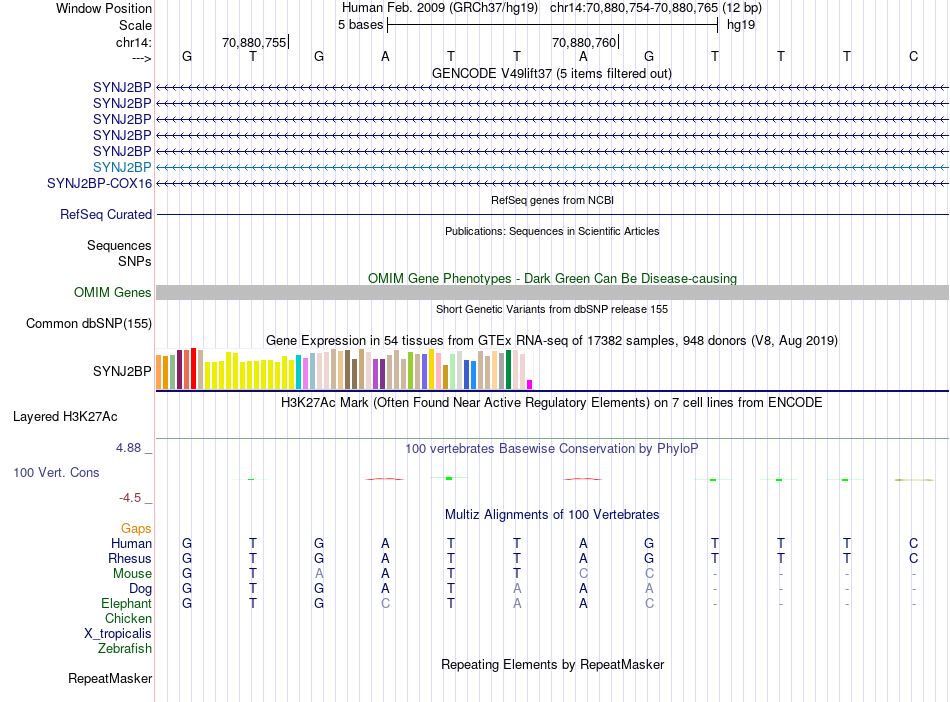Click the C base in reference sequence ruler

pyautogui.click(x=913, y=56)
